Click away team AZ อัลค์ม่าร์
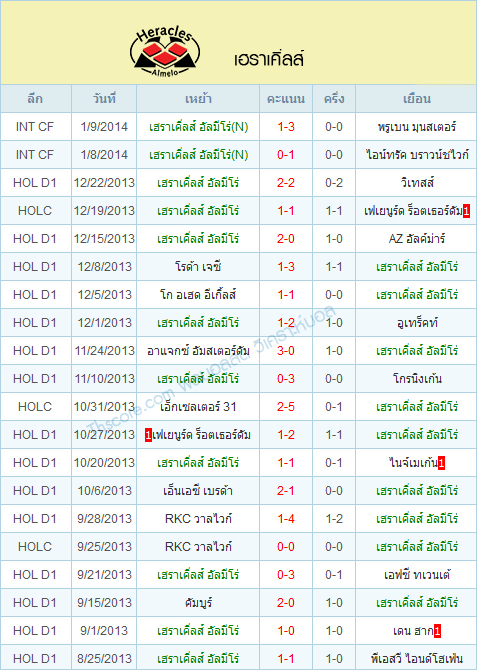477x670 pixels. point(417,239)
